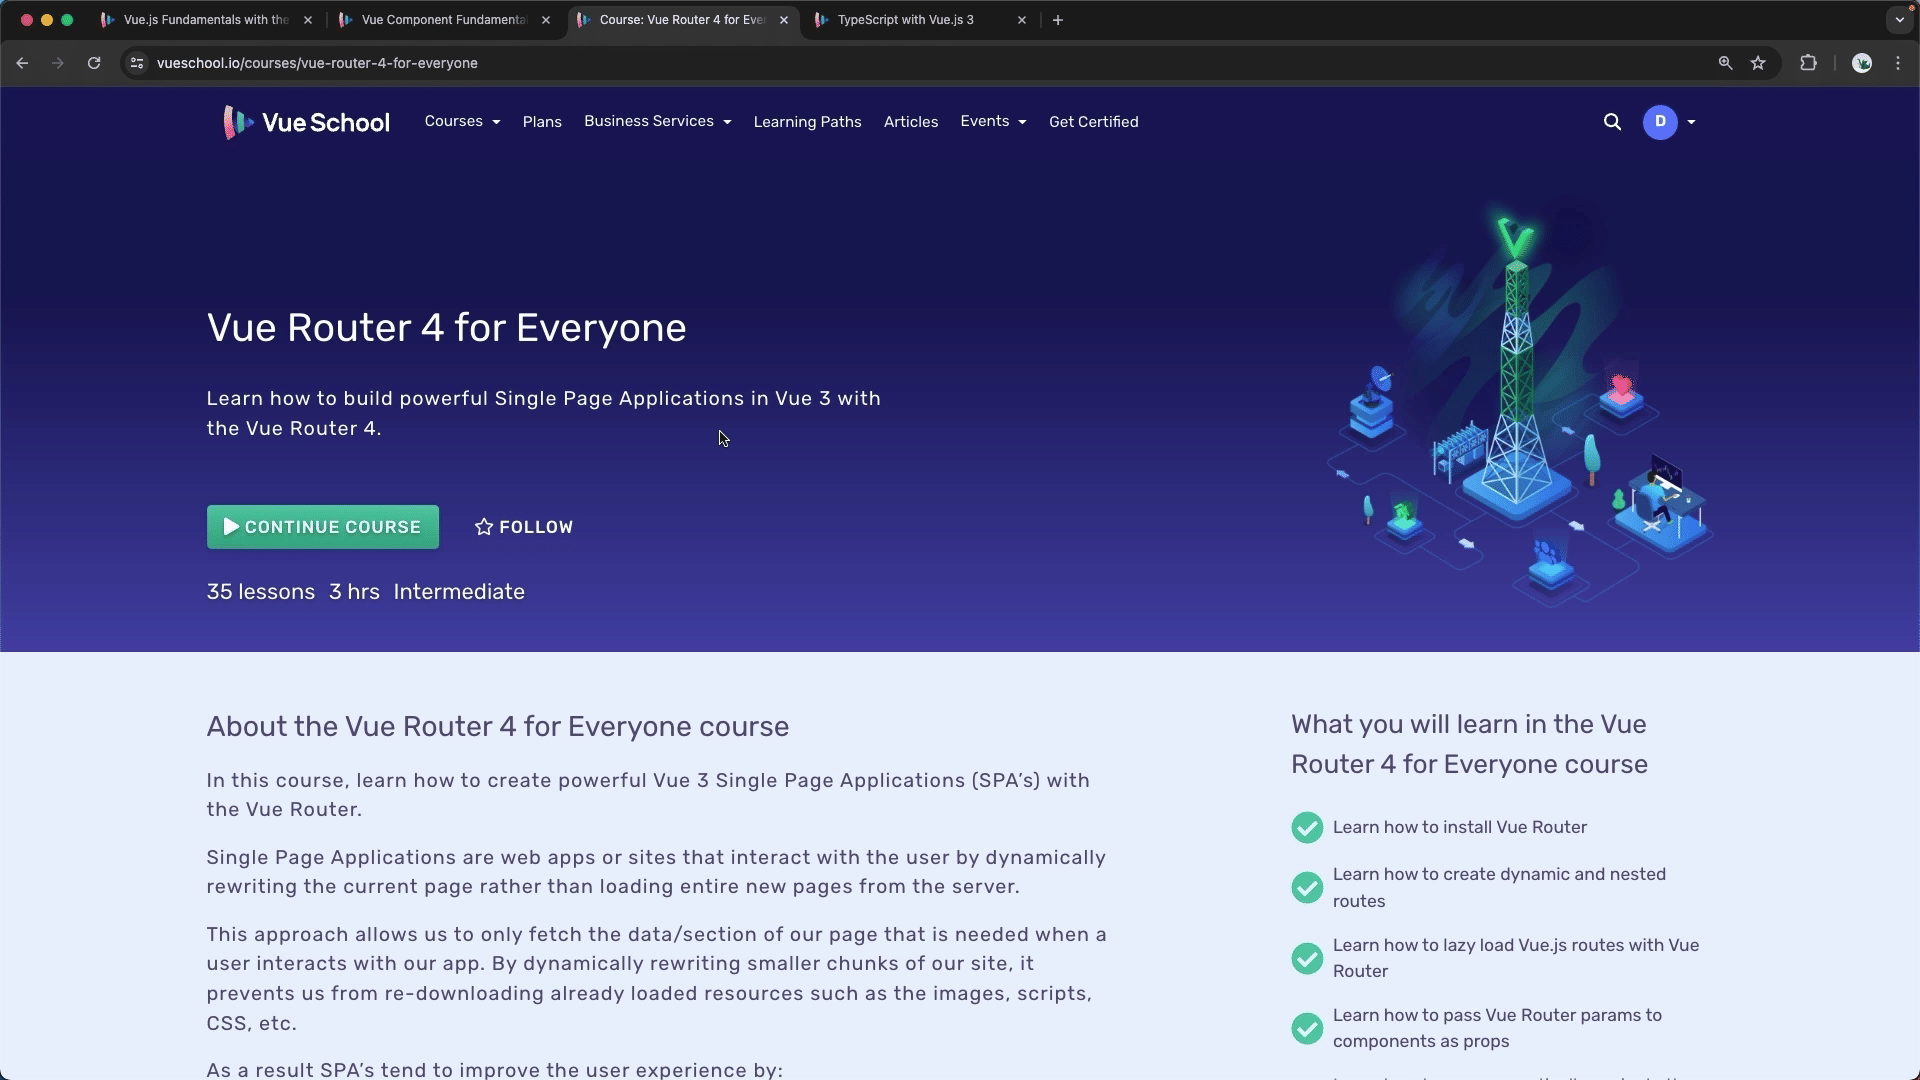Screen dimensions: 1920x1080
Task: Select the Course: Vue Router 4 tab
Action: 683,20
